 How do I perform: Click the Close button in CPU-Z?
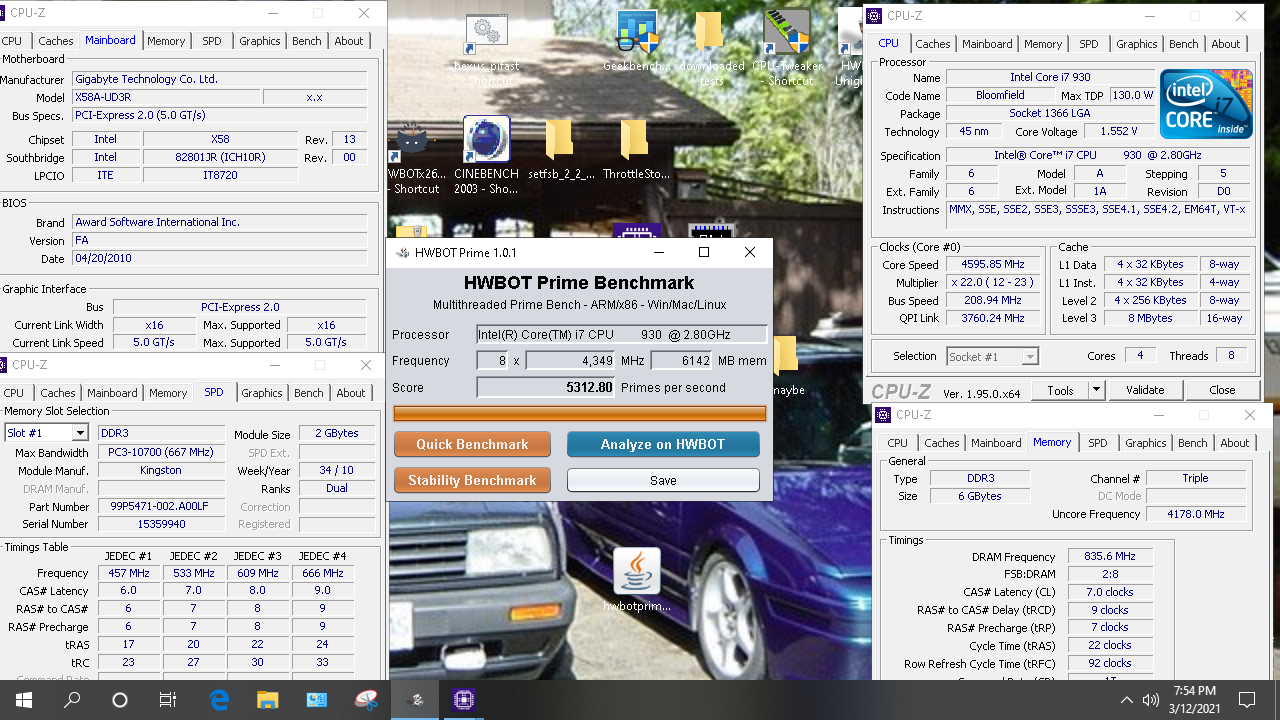pos(1222,390)
